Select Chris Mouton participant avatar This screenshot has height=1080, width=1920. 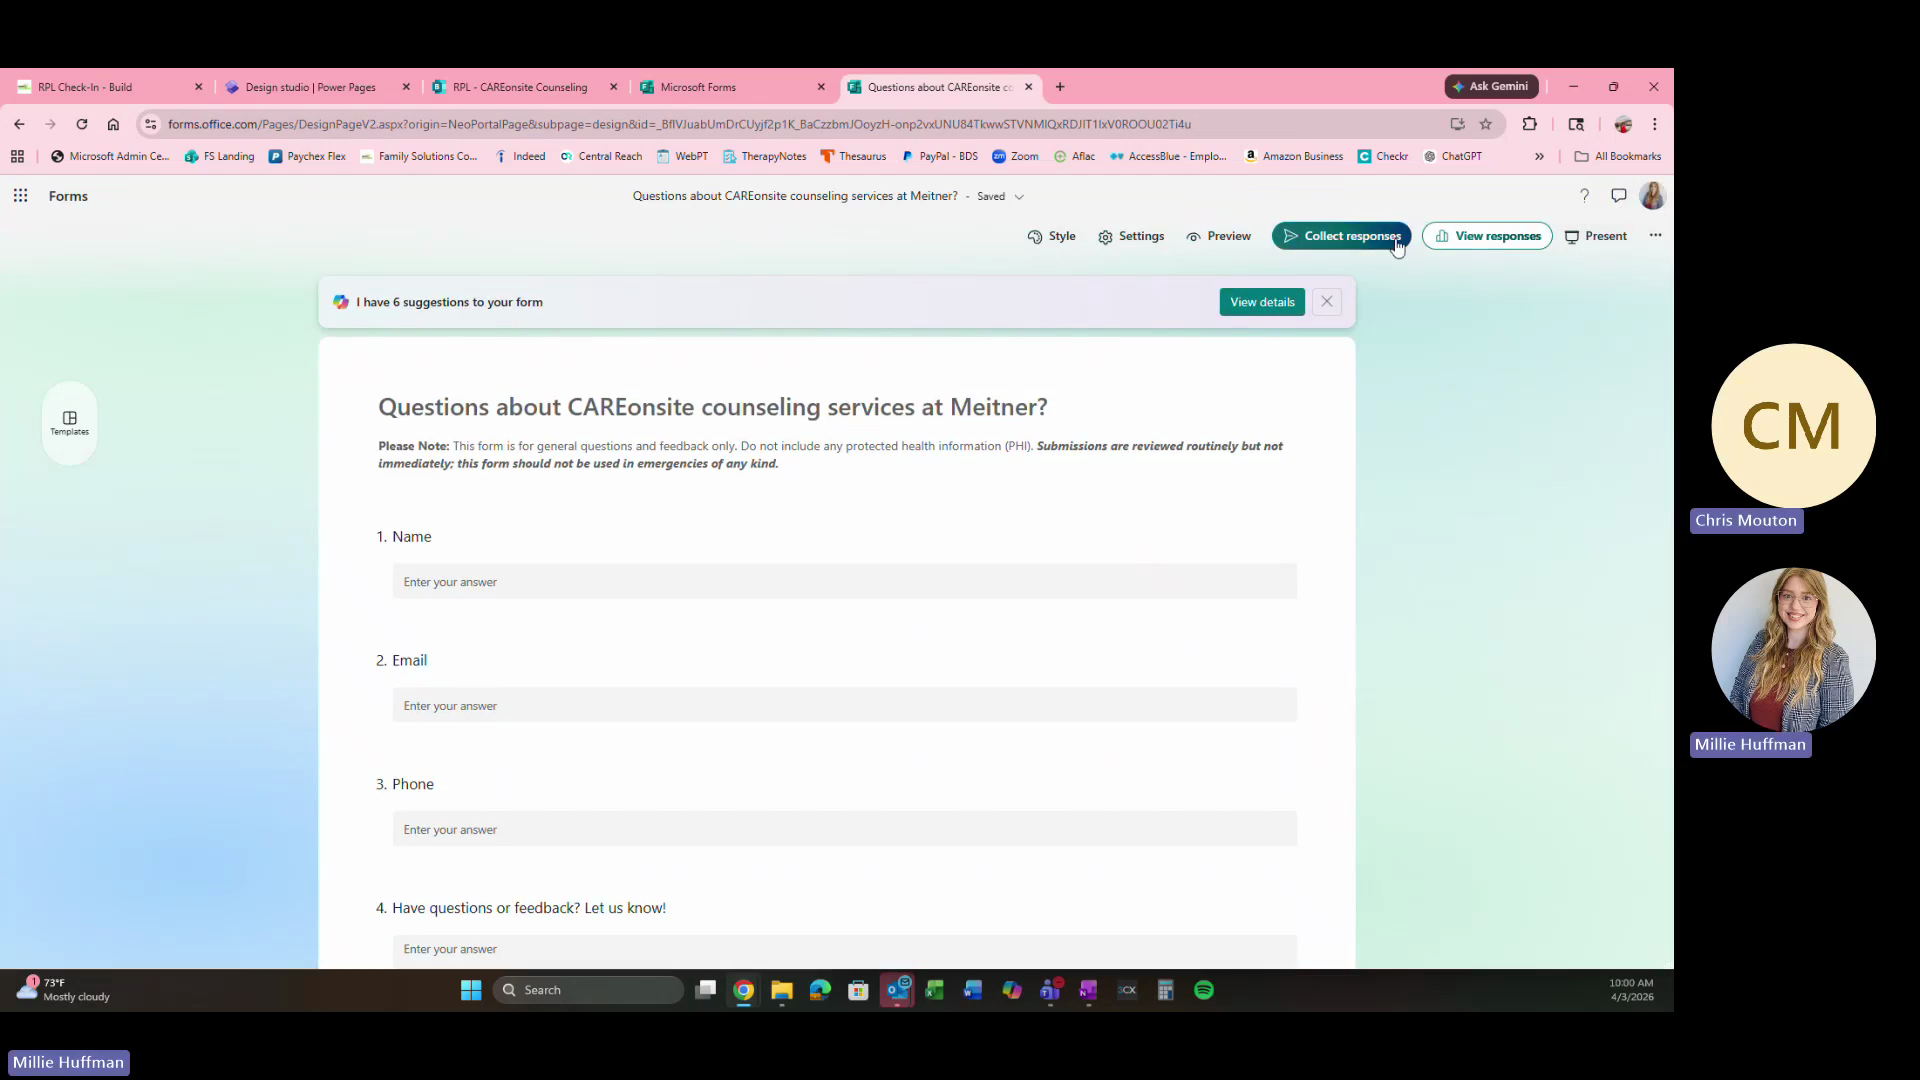coord(1793,426)
